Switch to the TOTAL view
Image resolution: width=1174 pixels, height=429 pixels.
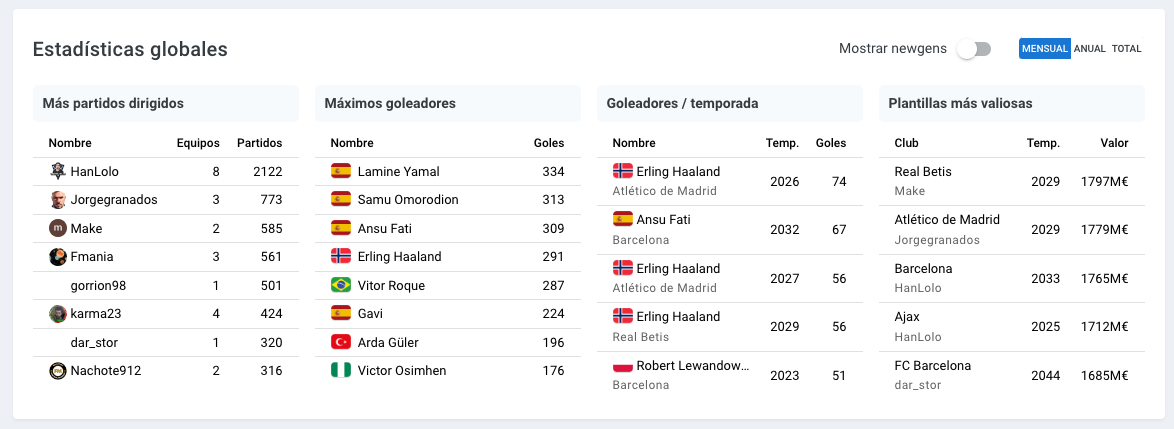coord(1126,49)
